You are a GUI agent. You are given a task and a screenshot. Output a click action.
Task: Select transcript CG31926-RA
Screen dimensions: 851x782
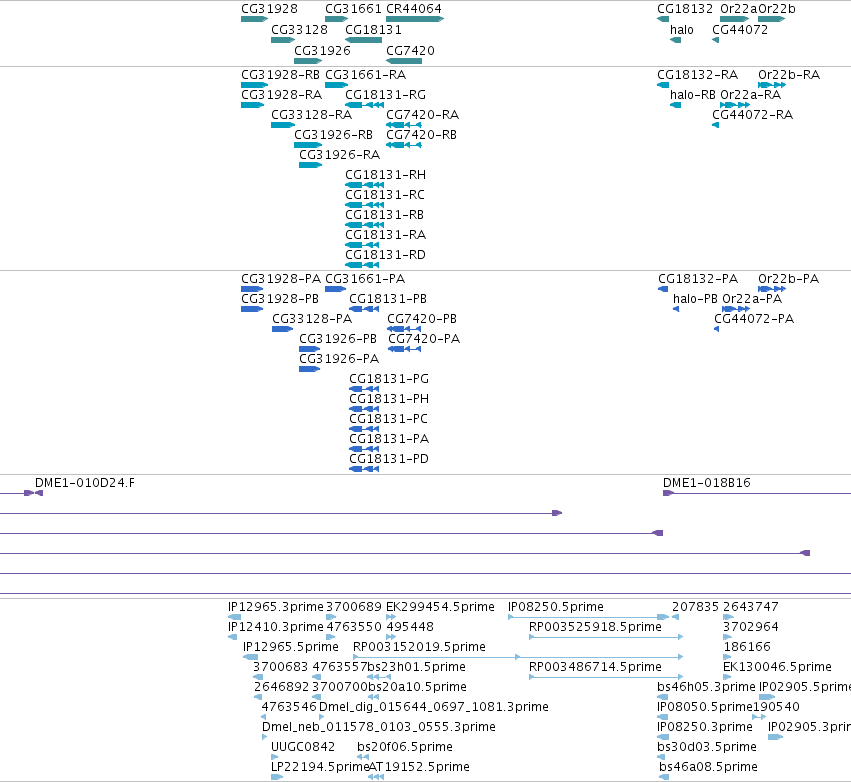[x=310, y=165]
